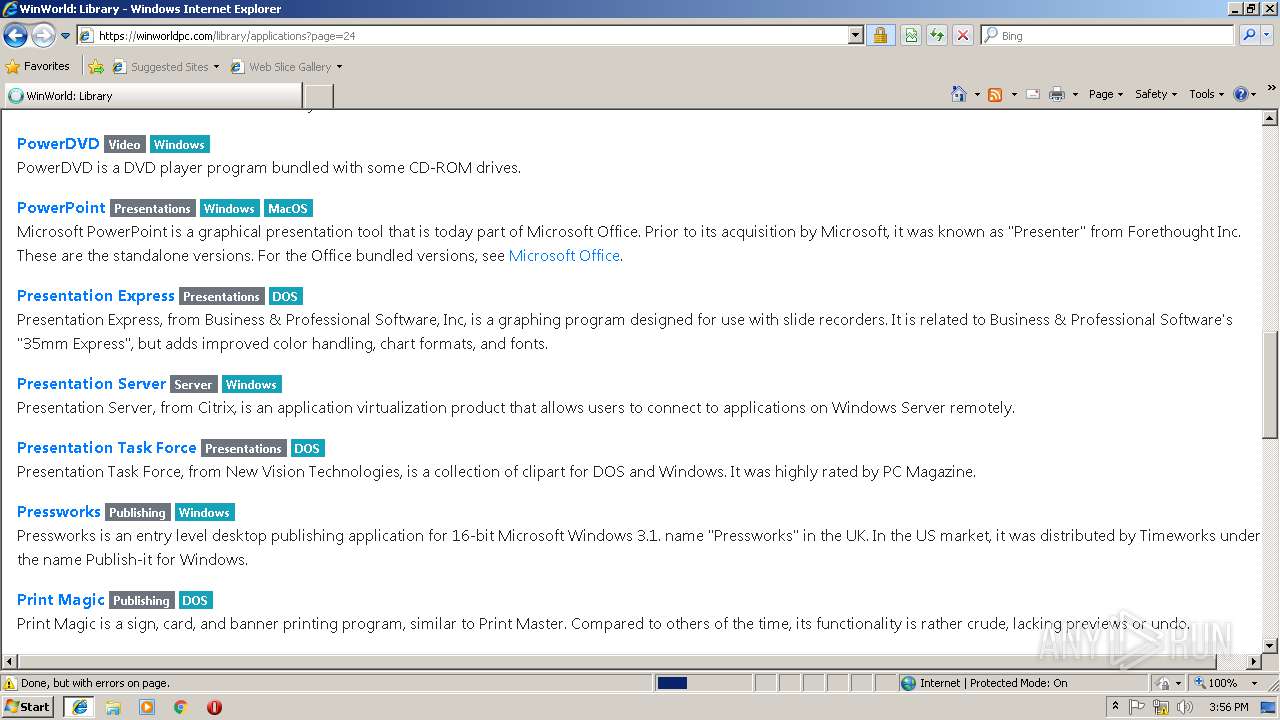Click the MacOS tag next to PowerPoint
The height and width of the screenshot is (720, 1280).
pyautogui.click(x=288, y=209)
